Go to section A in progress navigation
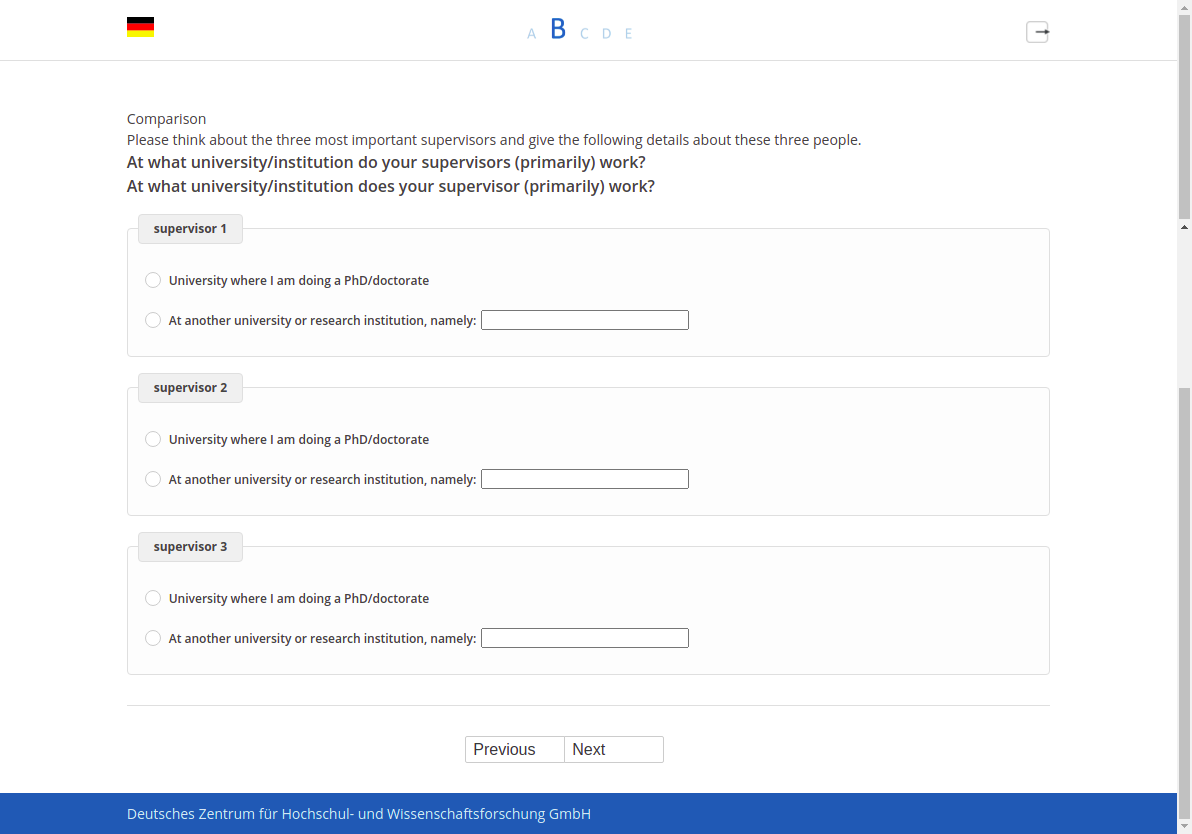Screen dimensions: 1192x834 point(531,33)
